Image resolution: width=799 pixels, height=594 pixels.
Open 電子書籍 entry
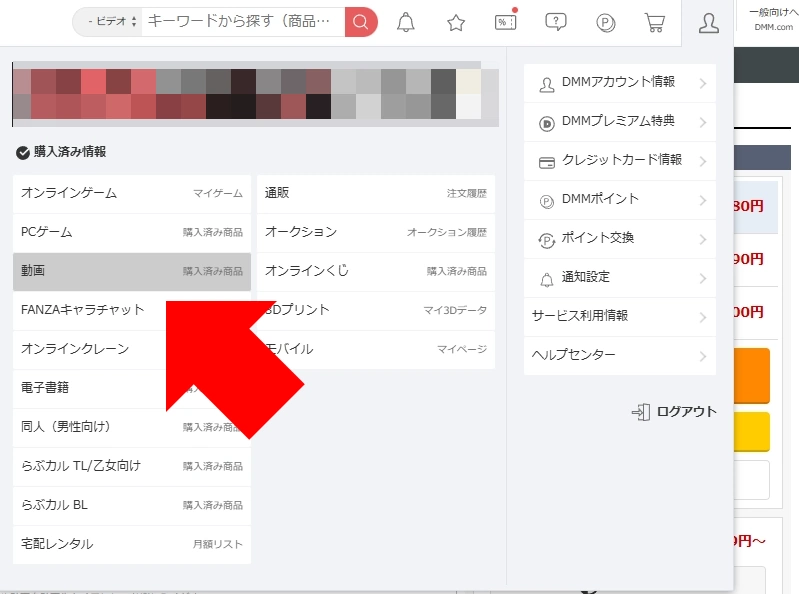tap(132, 388)
